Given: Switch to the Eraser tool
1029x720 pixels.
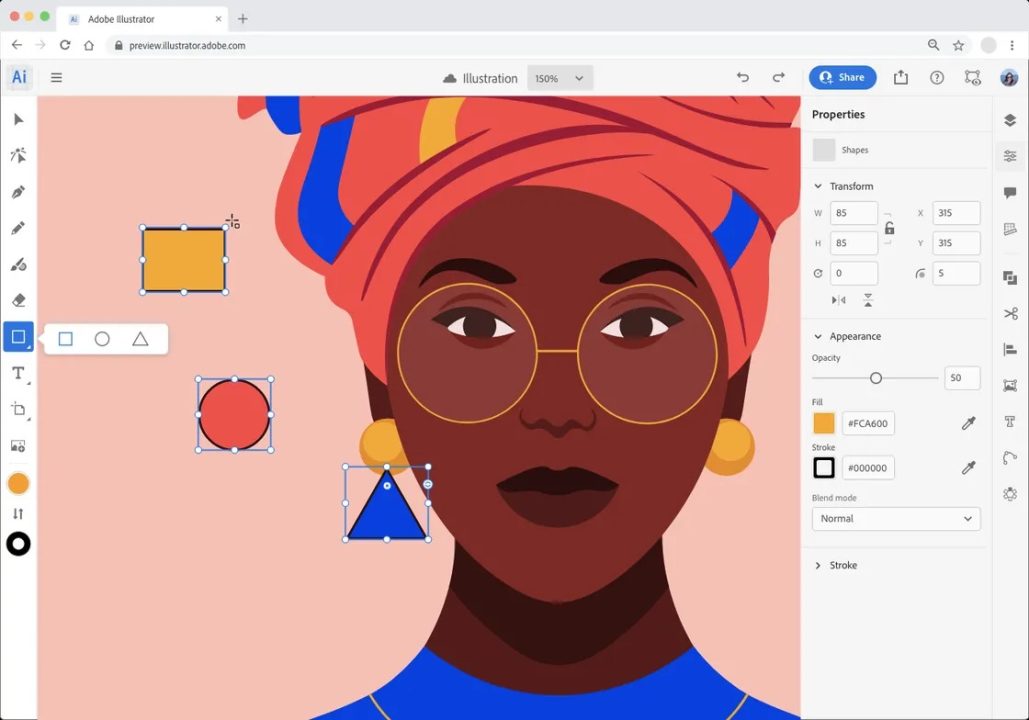Looking at the screenshot, I should pyautogui.click(x=18, y=300).
